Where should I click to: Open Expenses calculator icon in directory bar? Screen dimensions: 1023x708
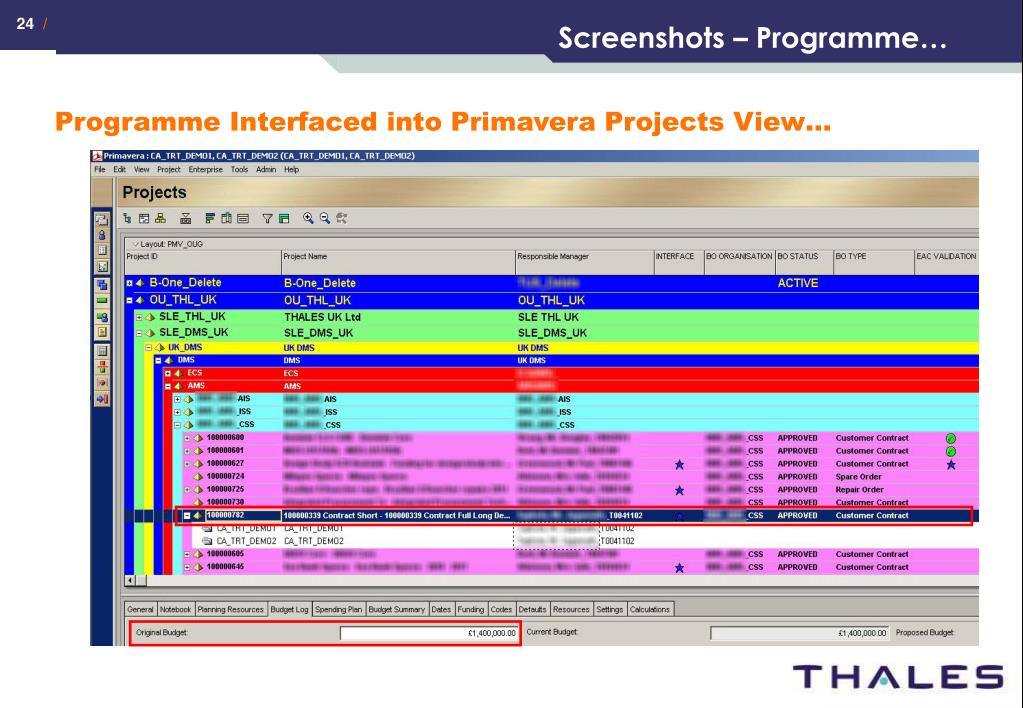pos(102,350)
